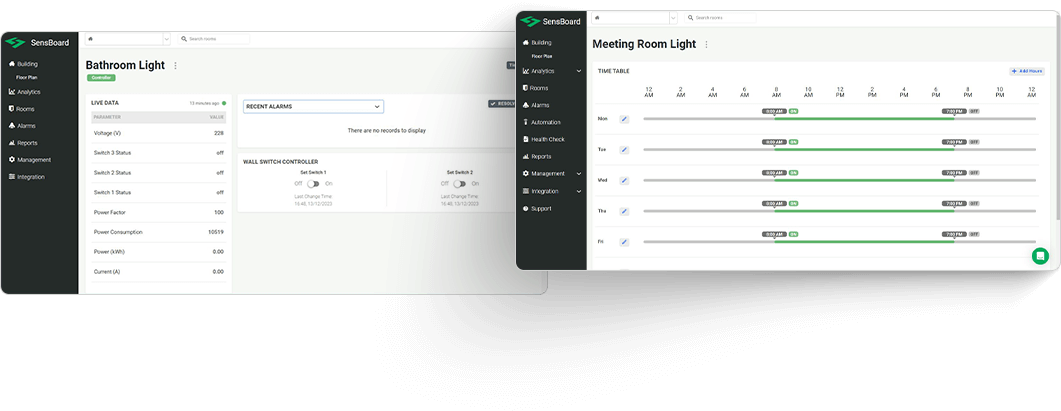Click Wednesday green schedule bar
Screen dimensions: 1061x411
coord(864,181)
